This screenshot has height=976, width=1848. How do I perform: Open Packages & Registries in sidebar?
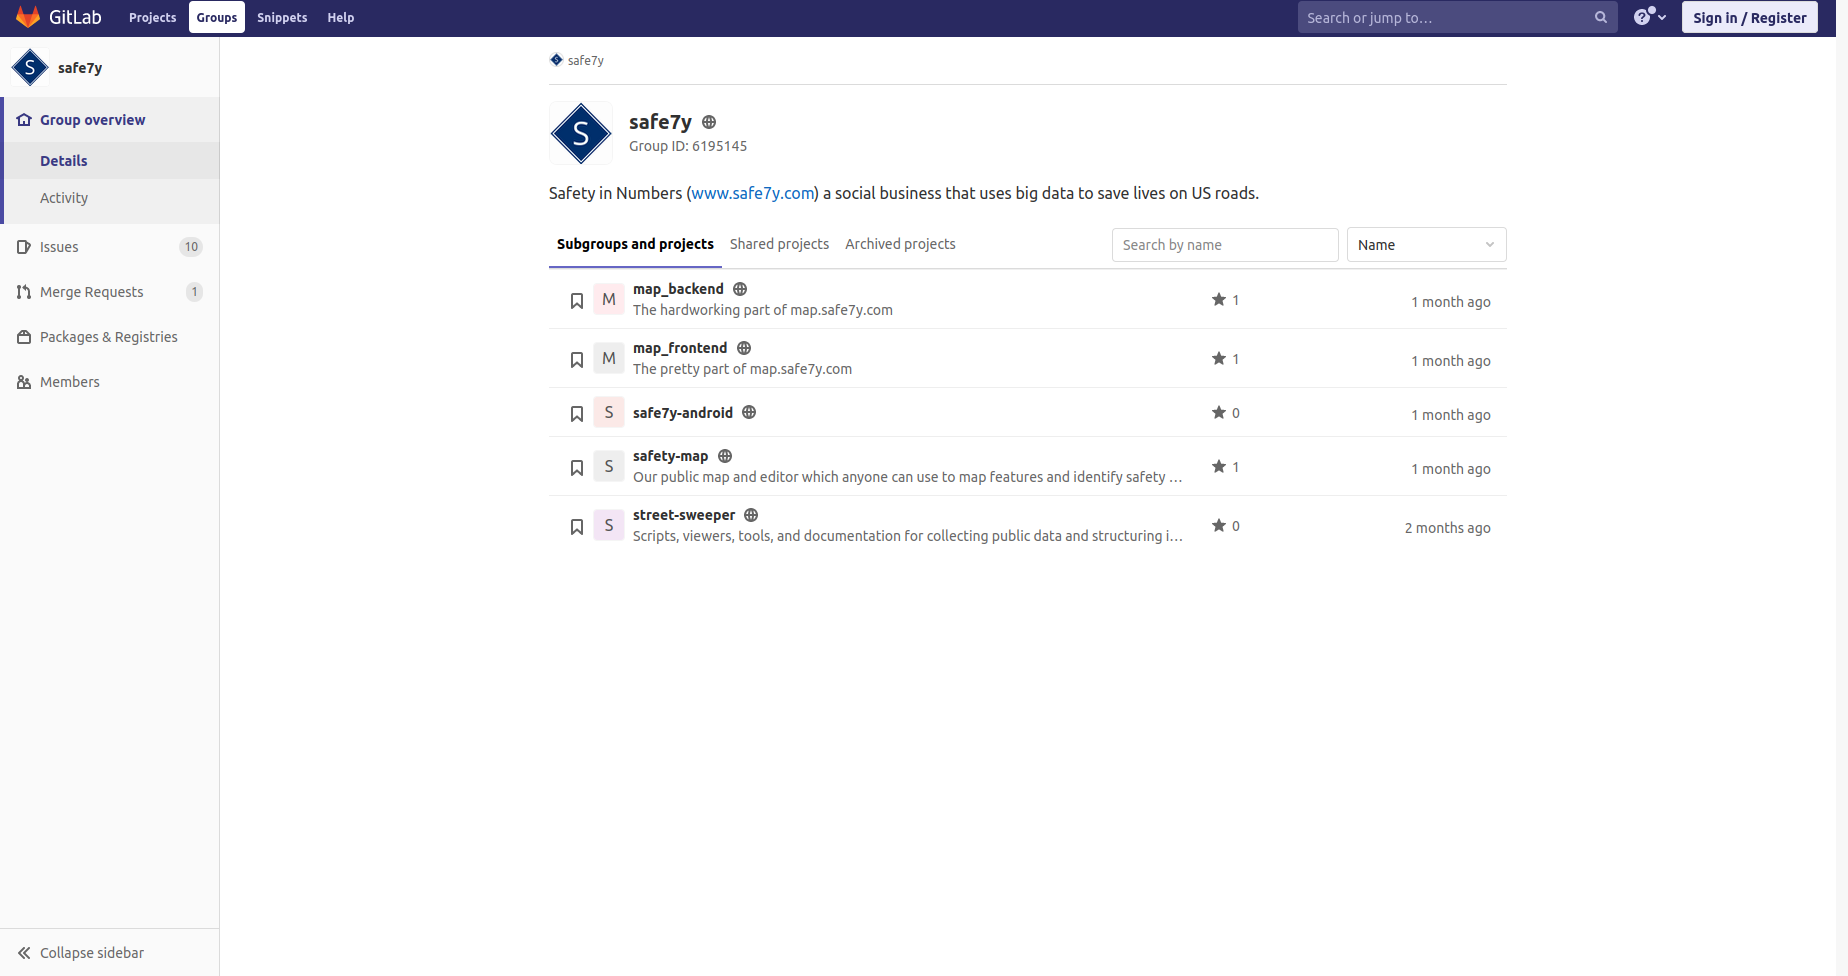pyautogui.click(x=109, y=337)
